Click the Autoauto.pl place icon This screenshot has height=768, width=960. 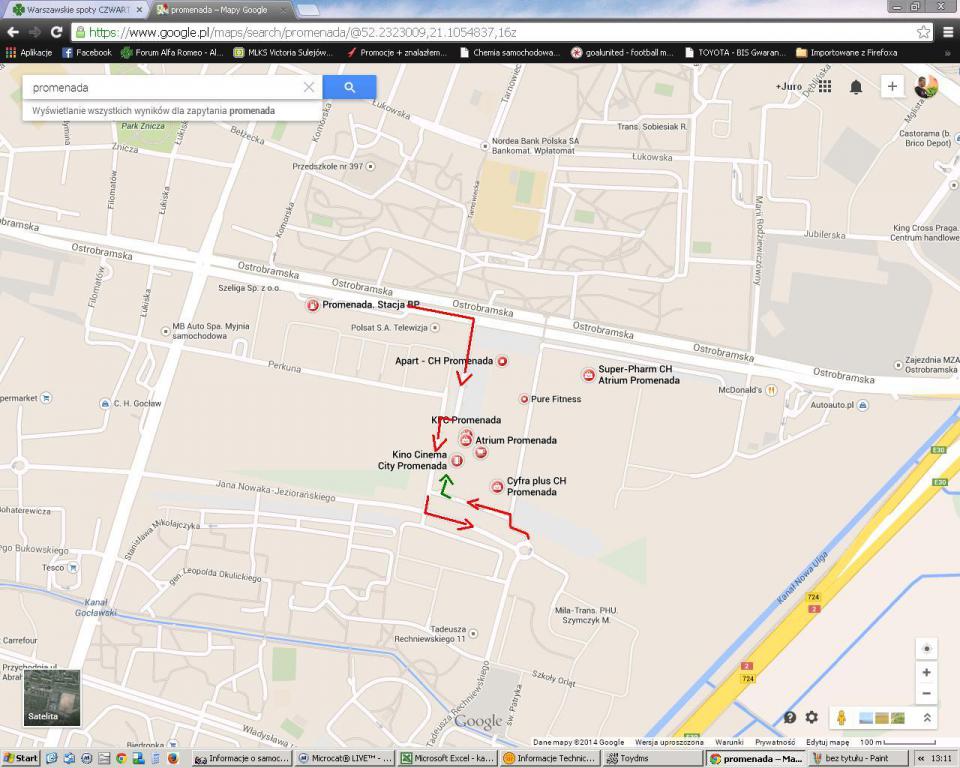(x=863, y=405)
